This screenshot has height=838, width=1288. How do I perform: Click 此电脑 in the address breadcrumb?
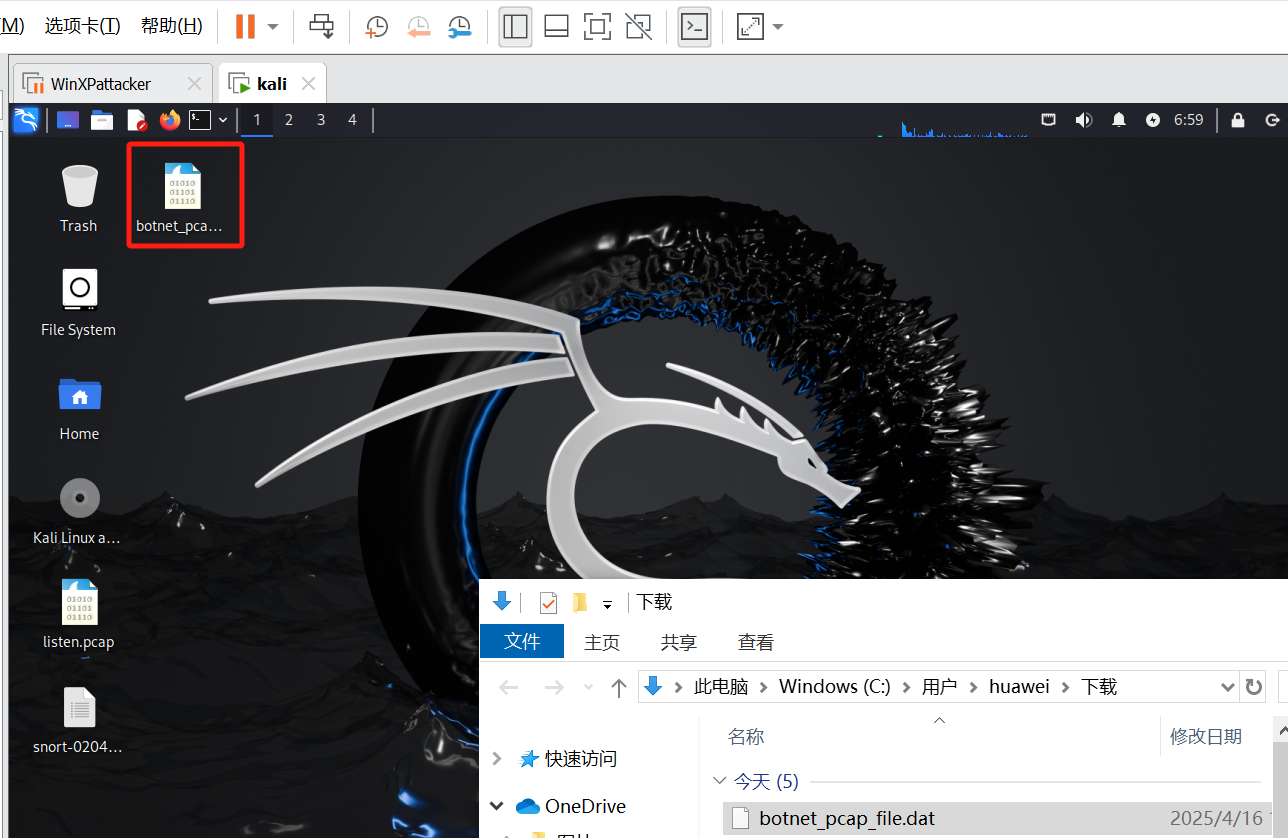point(721,687)
